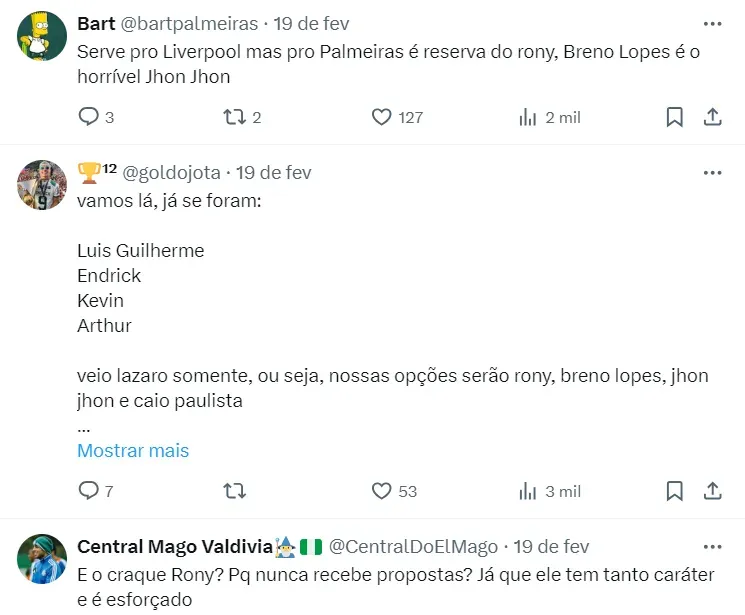Bookmark goldojota's tweet
The image size is (745, 615).
[675, 491]
